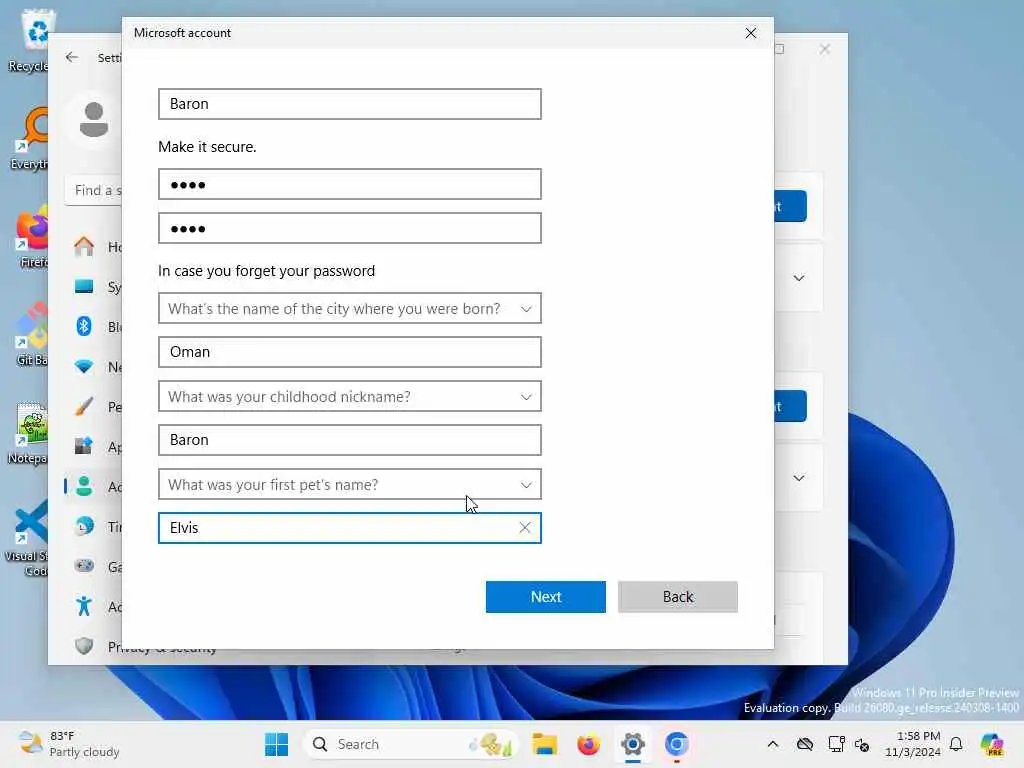Click the Settings back arrow
Image resolution: width=1024 pixels, height=768 pixels.
point(72,57)
